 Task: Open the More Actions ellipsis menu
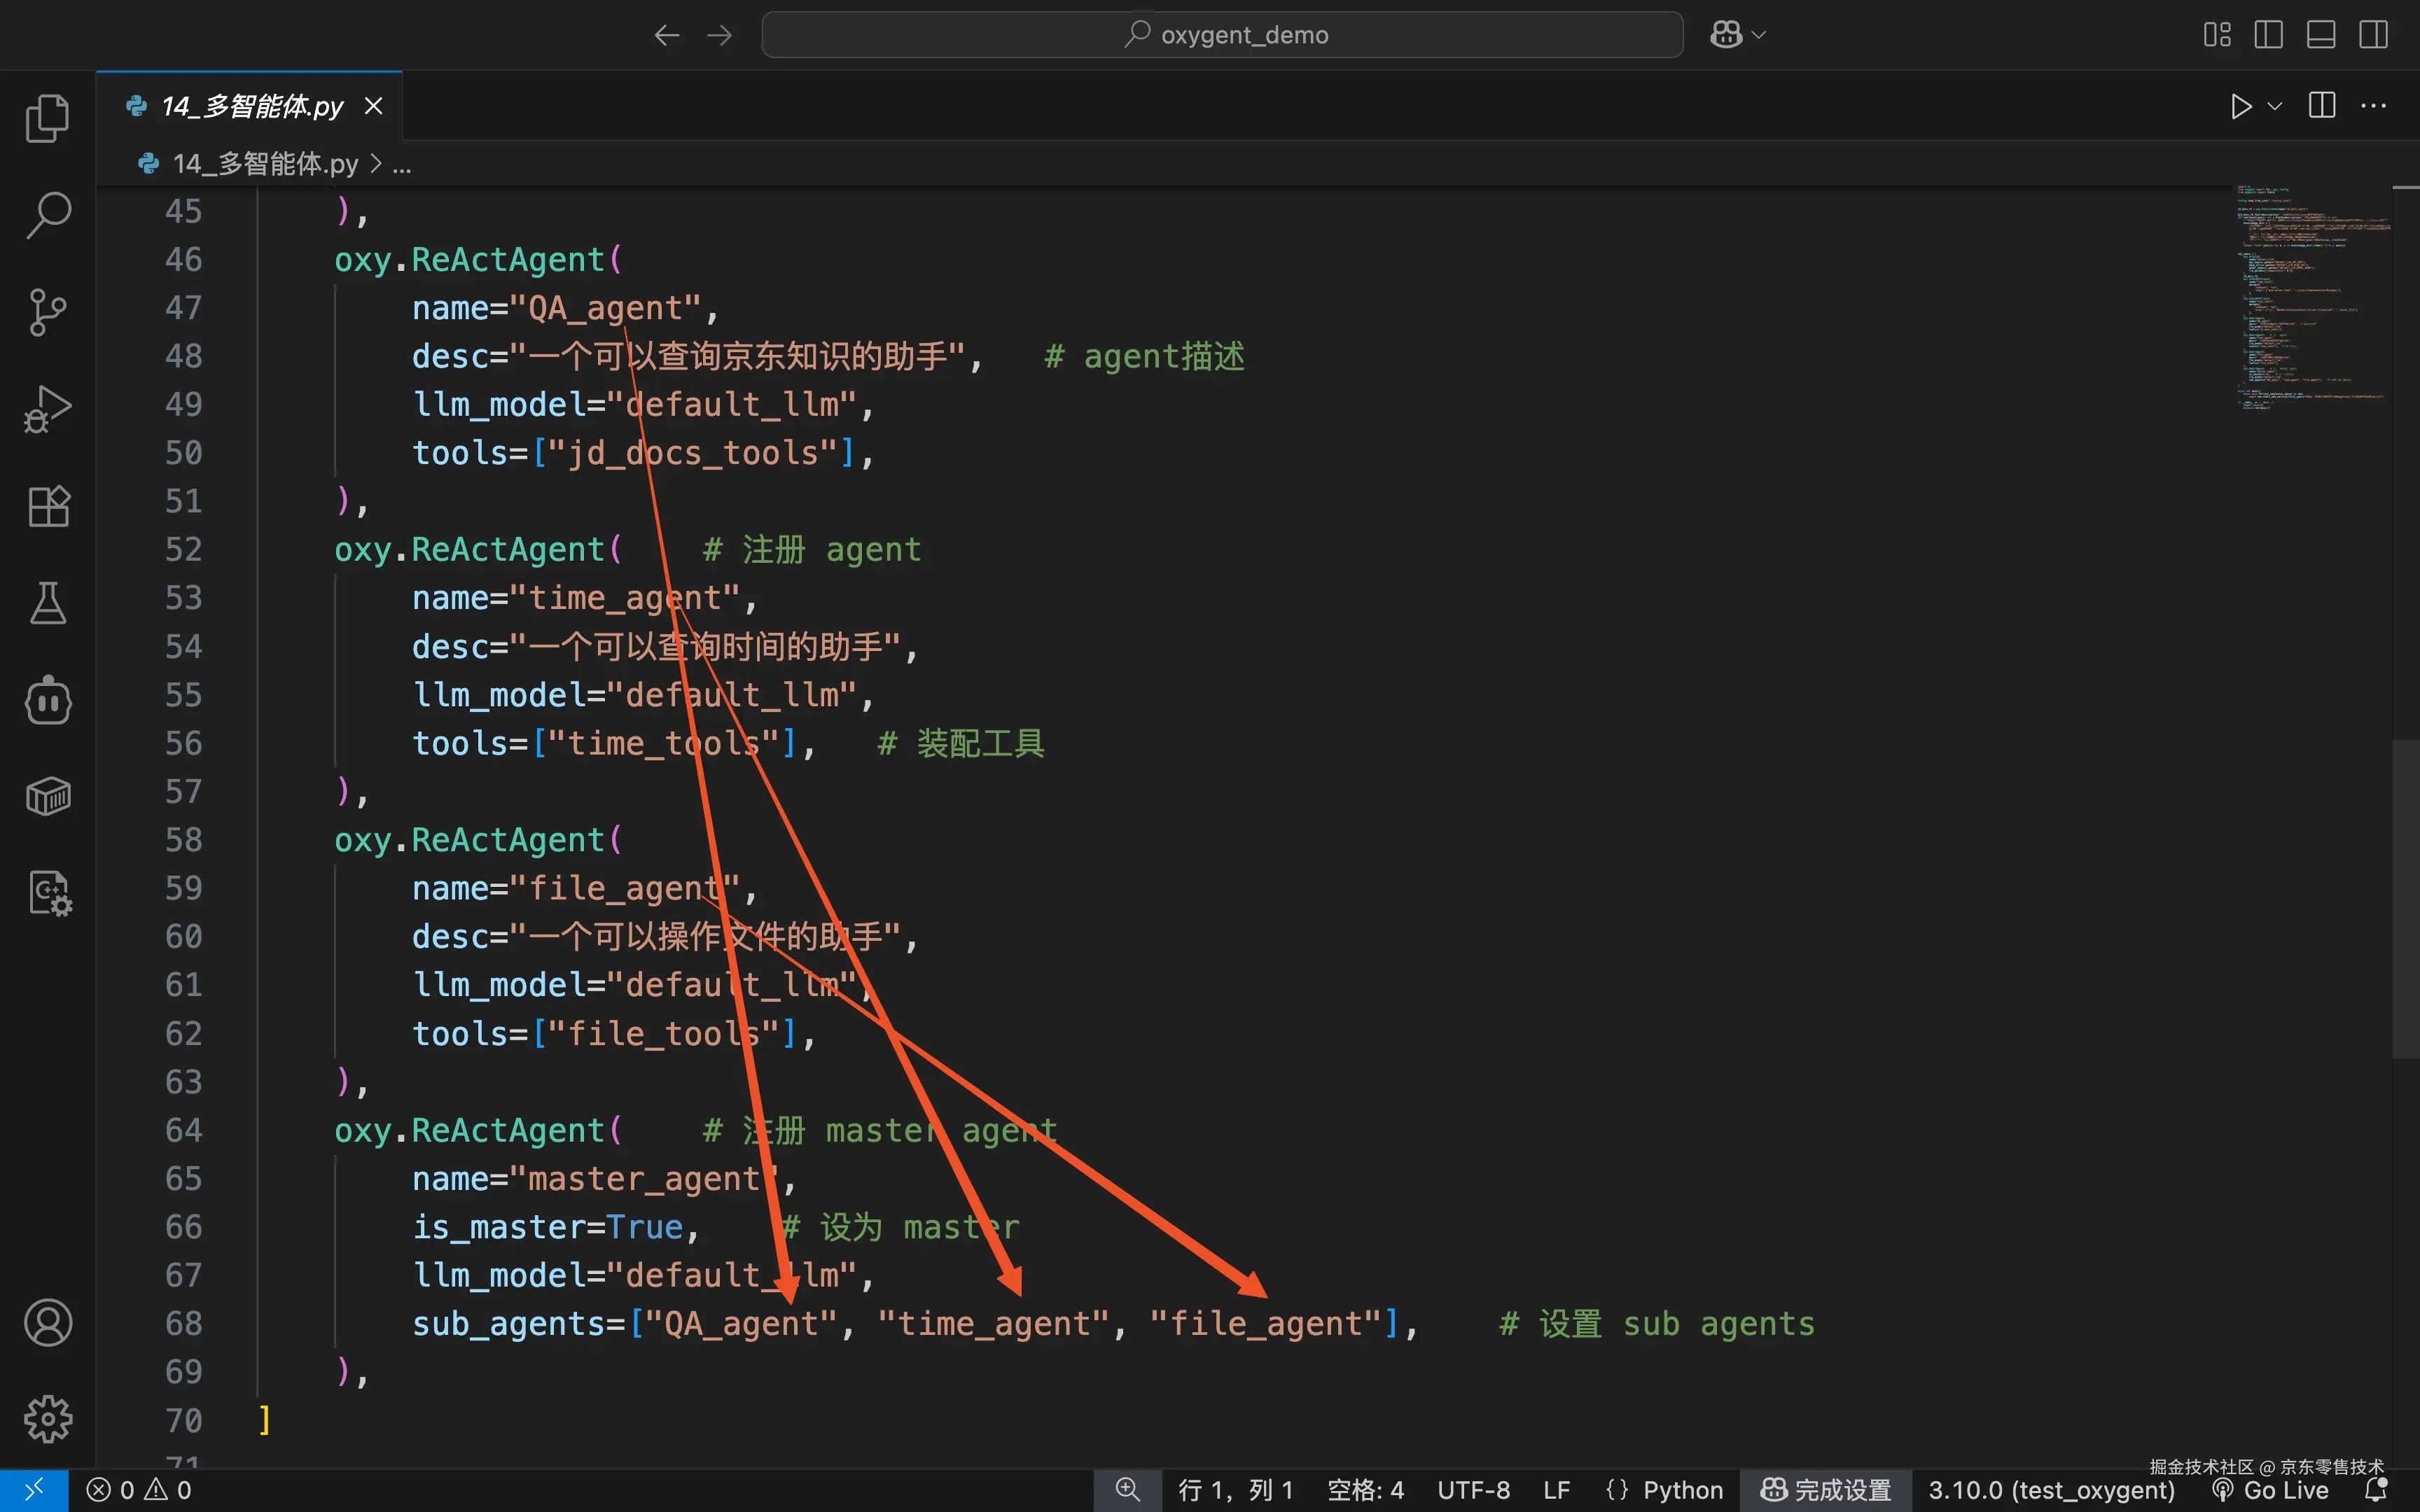(x=2373, y=106)
